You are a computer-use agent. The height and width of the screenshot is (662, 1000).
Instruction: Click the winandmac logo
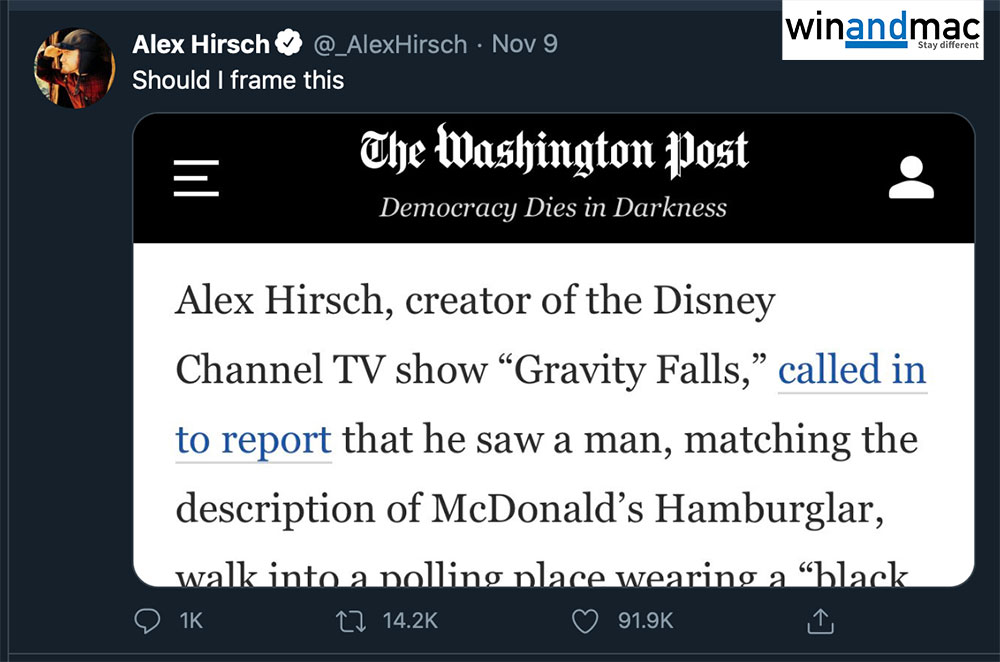883,31
